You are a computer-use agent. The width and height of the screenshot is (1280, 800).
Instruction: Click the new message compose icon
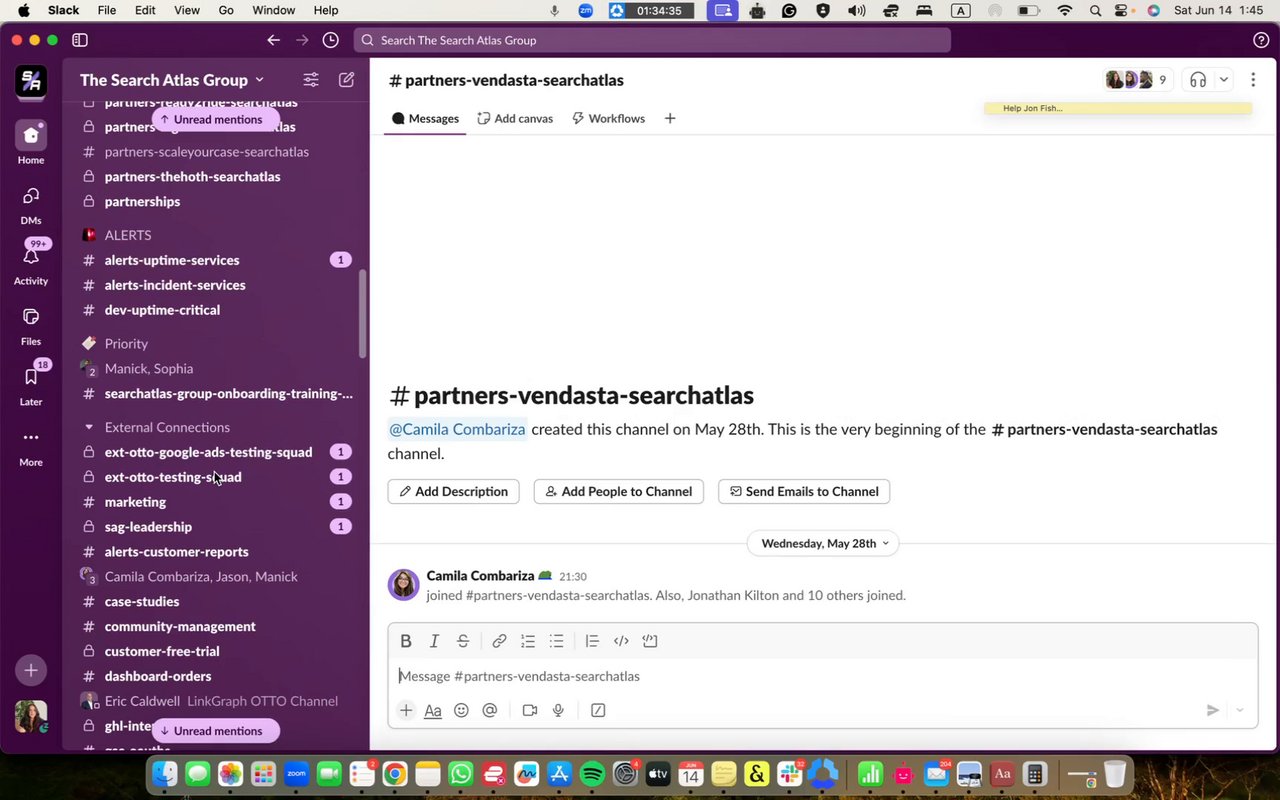pyautogui.click(x=346, y=80)
